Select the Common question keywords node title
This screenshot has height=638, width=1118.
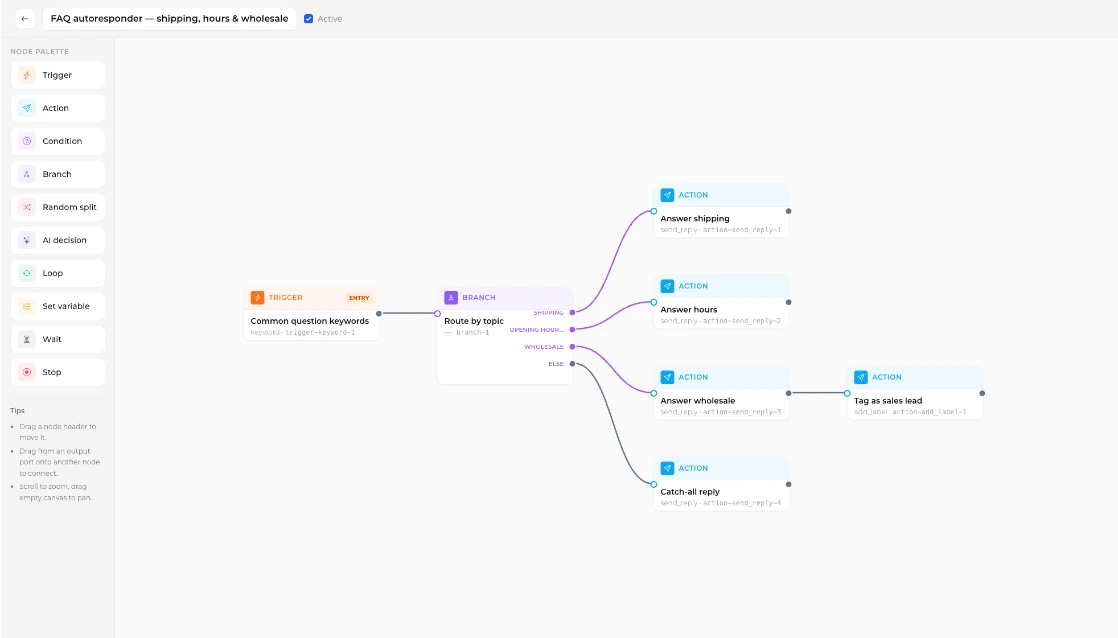309,321
